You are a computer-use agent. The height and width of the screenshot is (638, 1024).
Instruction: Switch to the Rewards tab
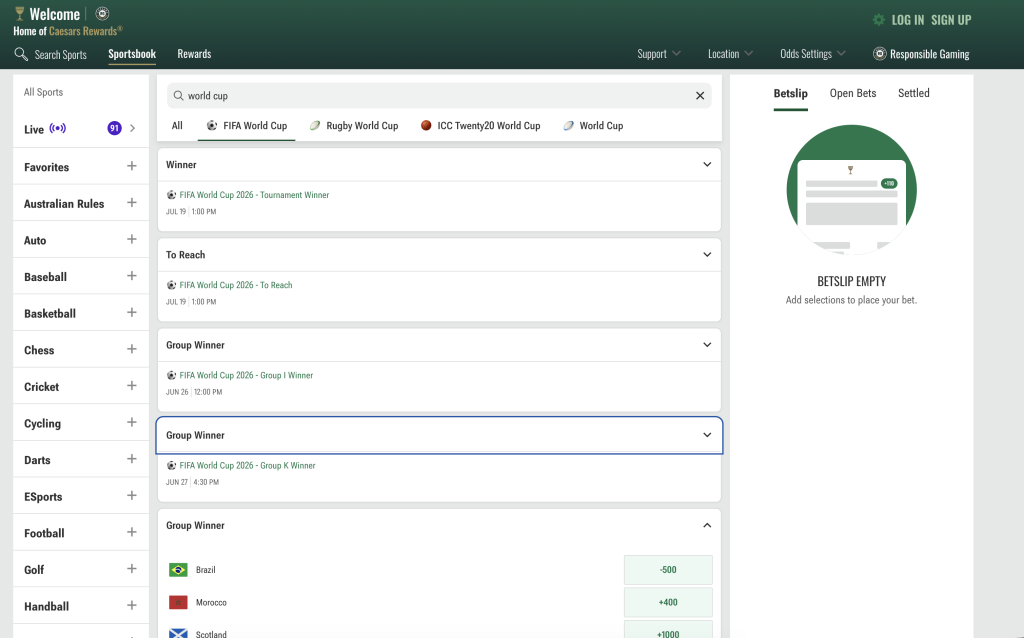(x=194, y=54)
